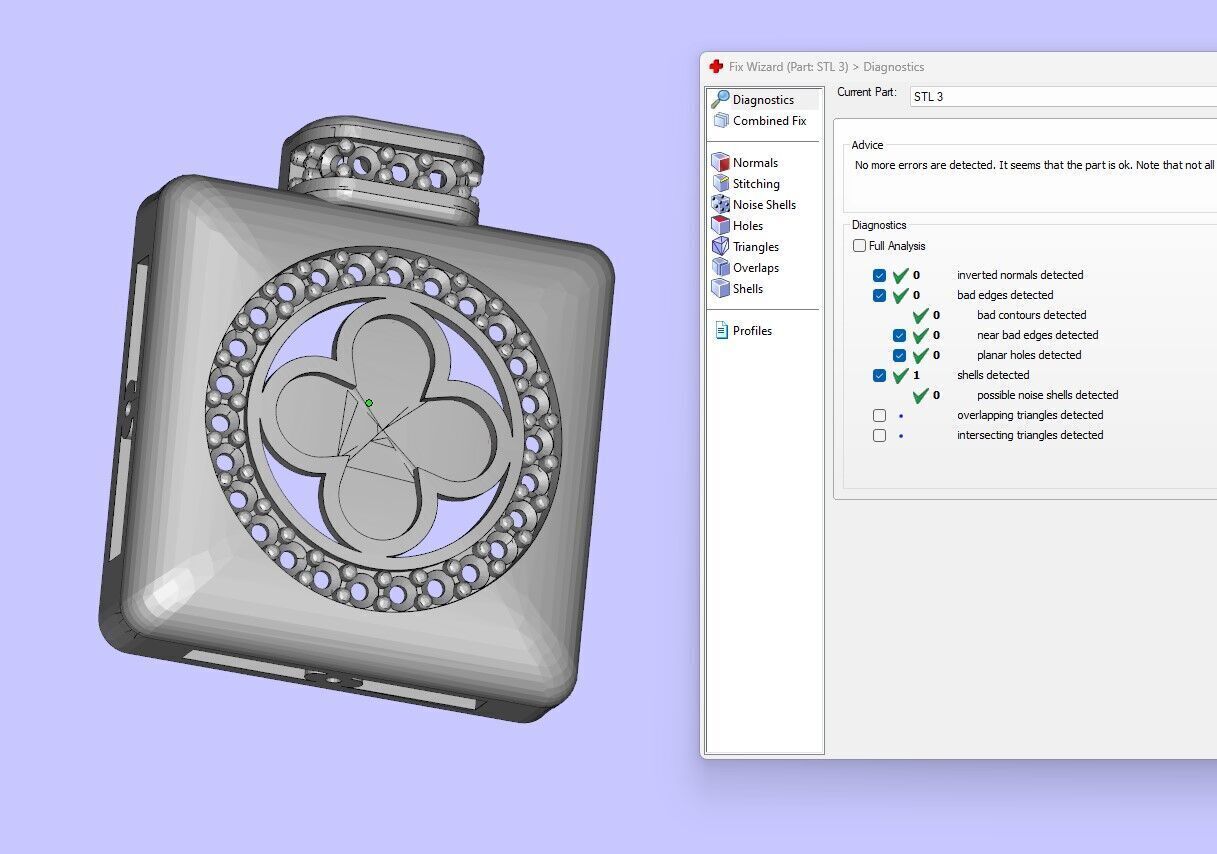Enable the Full Analysis checkbox
Screen dimensions: 1217x854
click(860, 245)
